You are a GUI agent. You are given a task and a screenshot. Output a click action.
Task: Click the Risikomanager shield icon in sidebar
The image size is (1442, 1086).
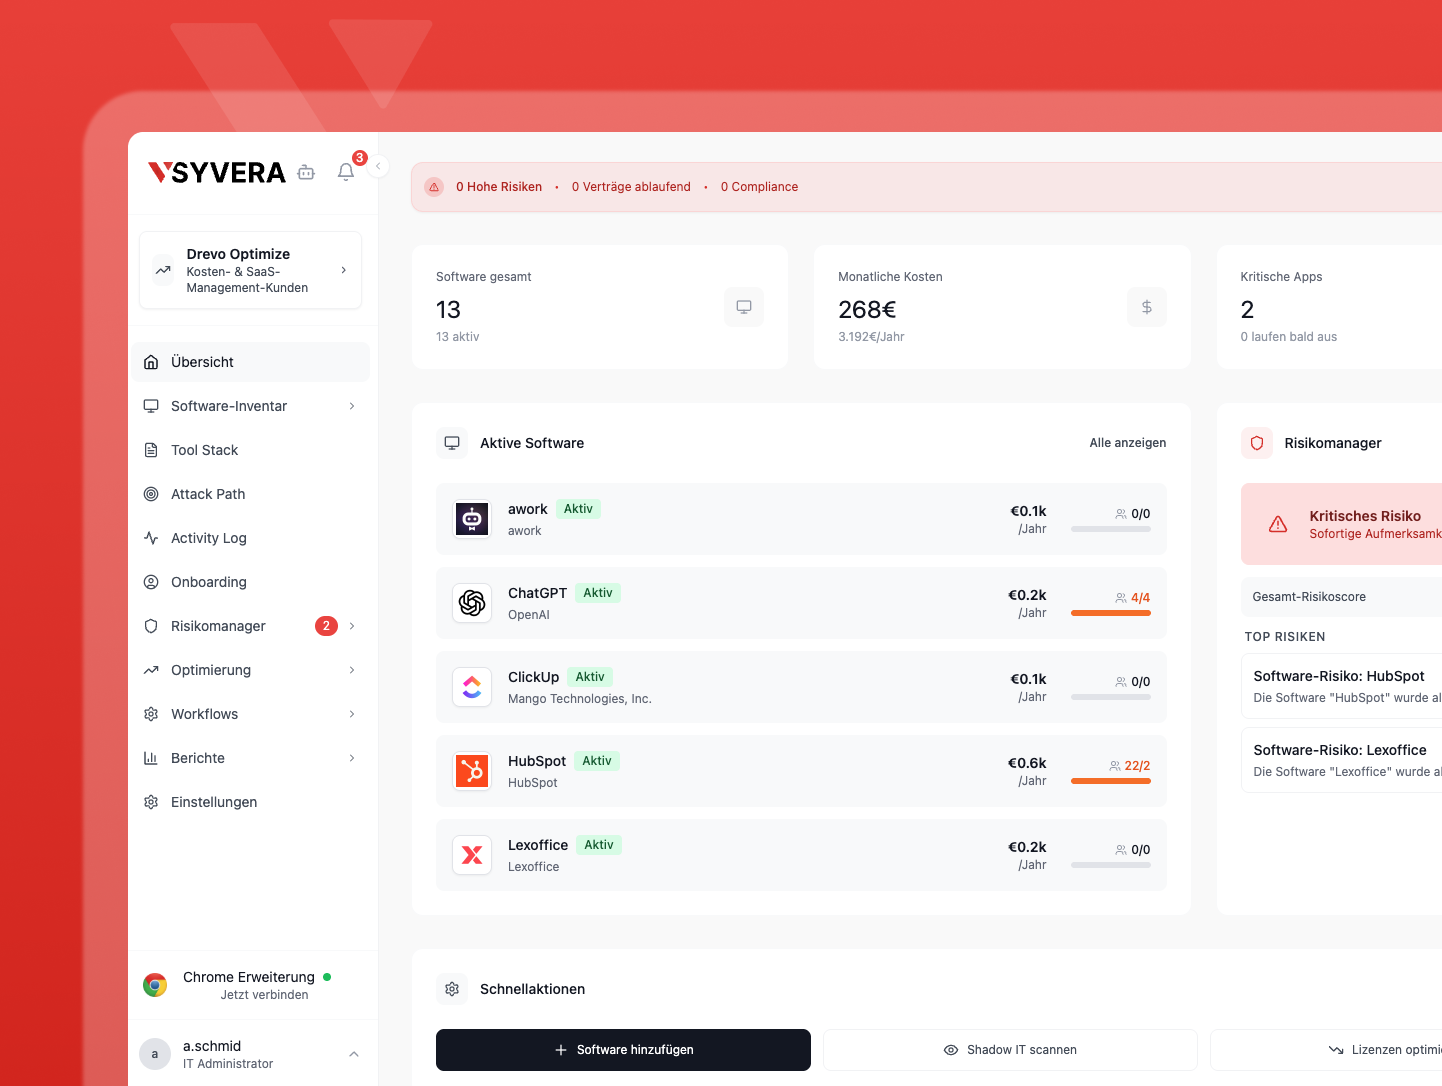(151, 626)
